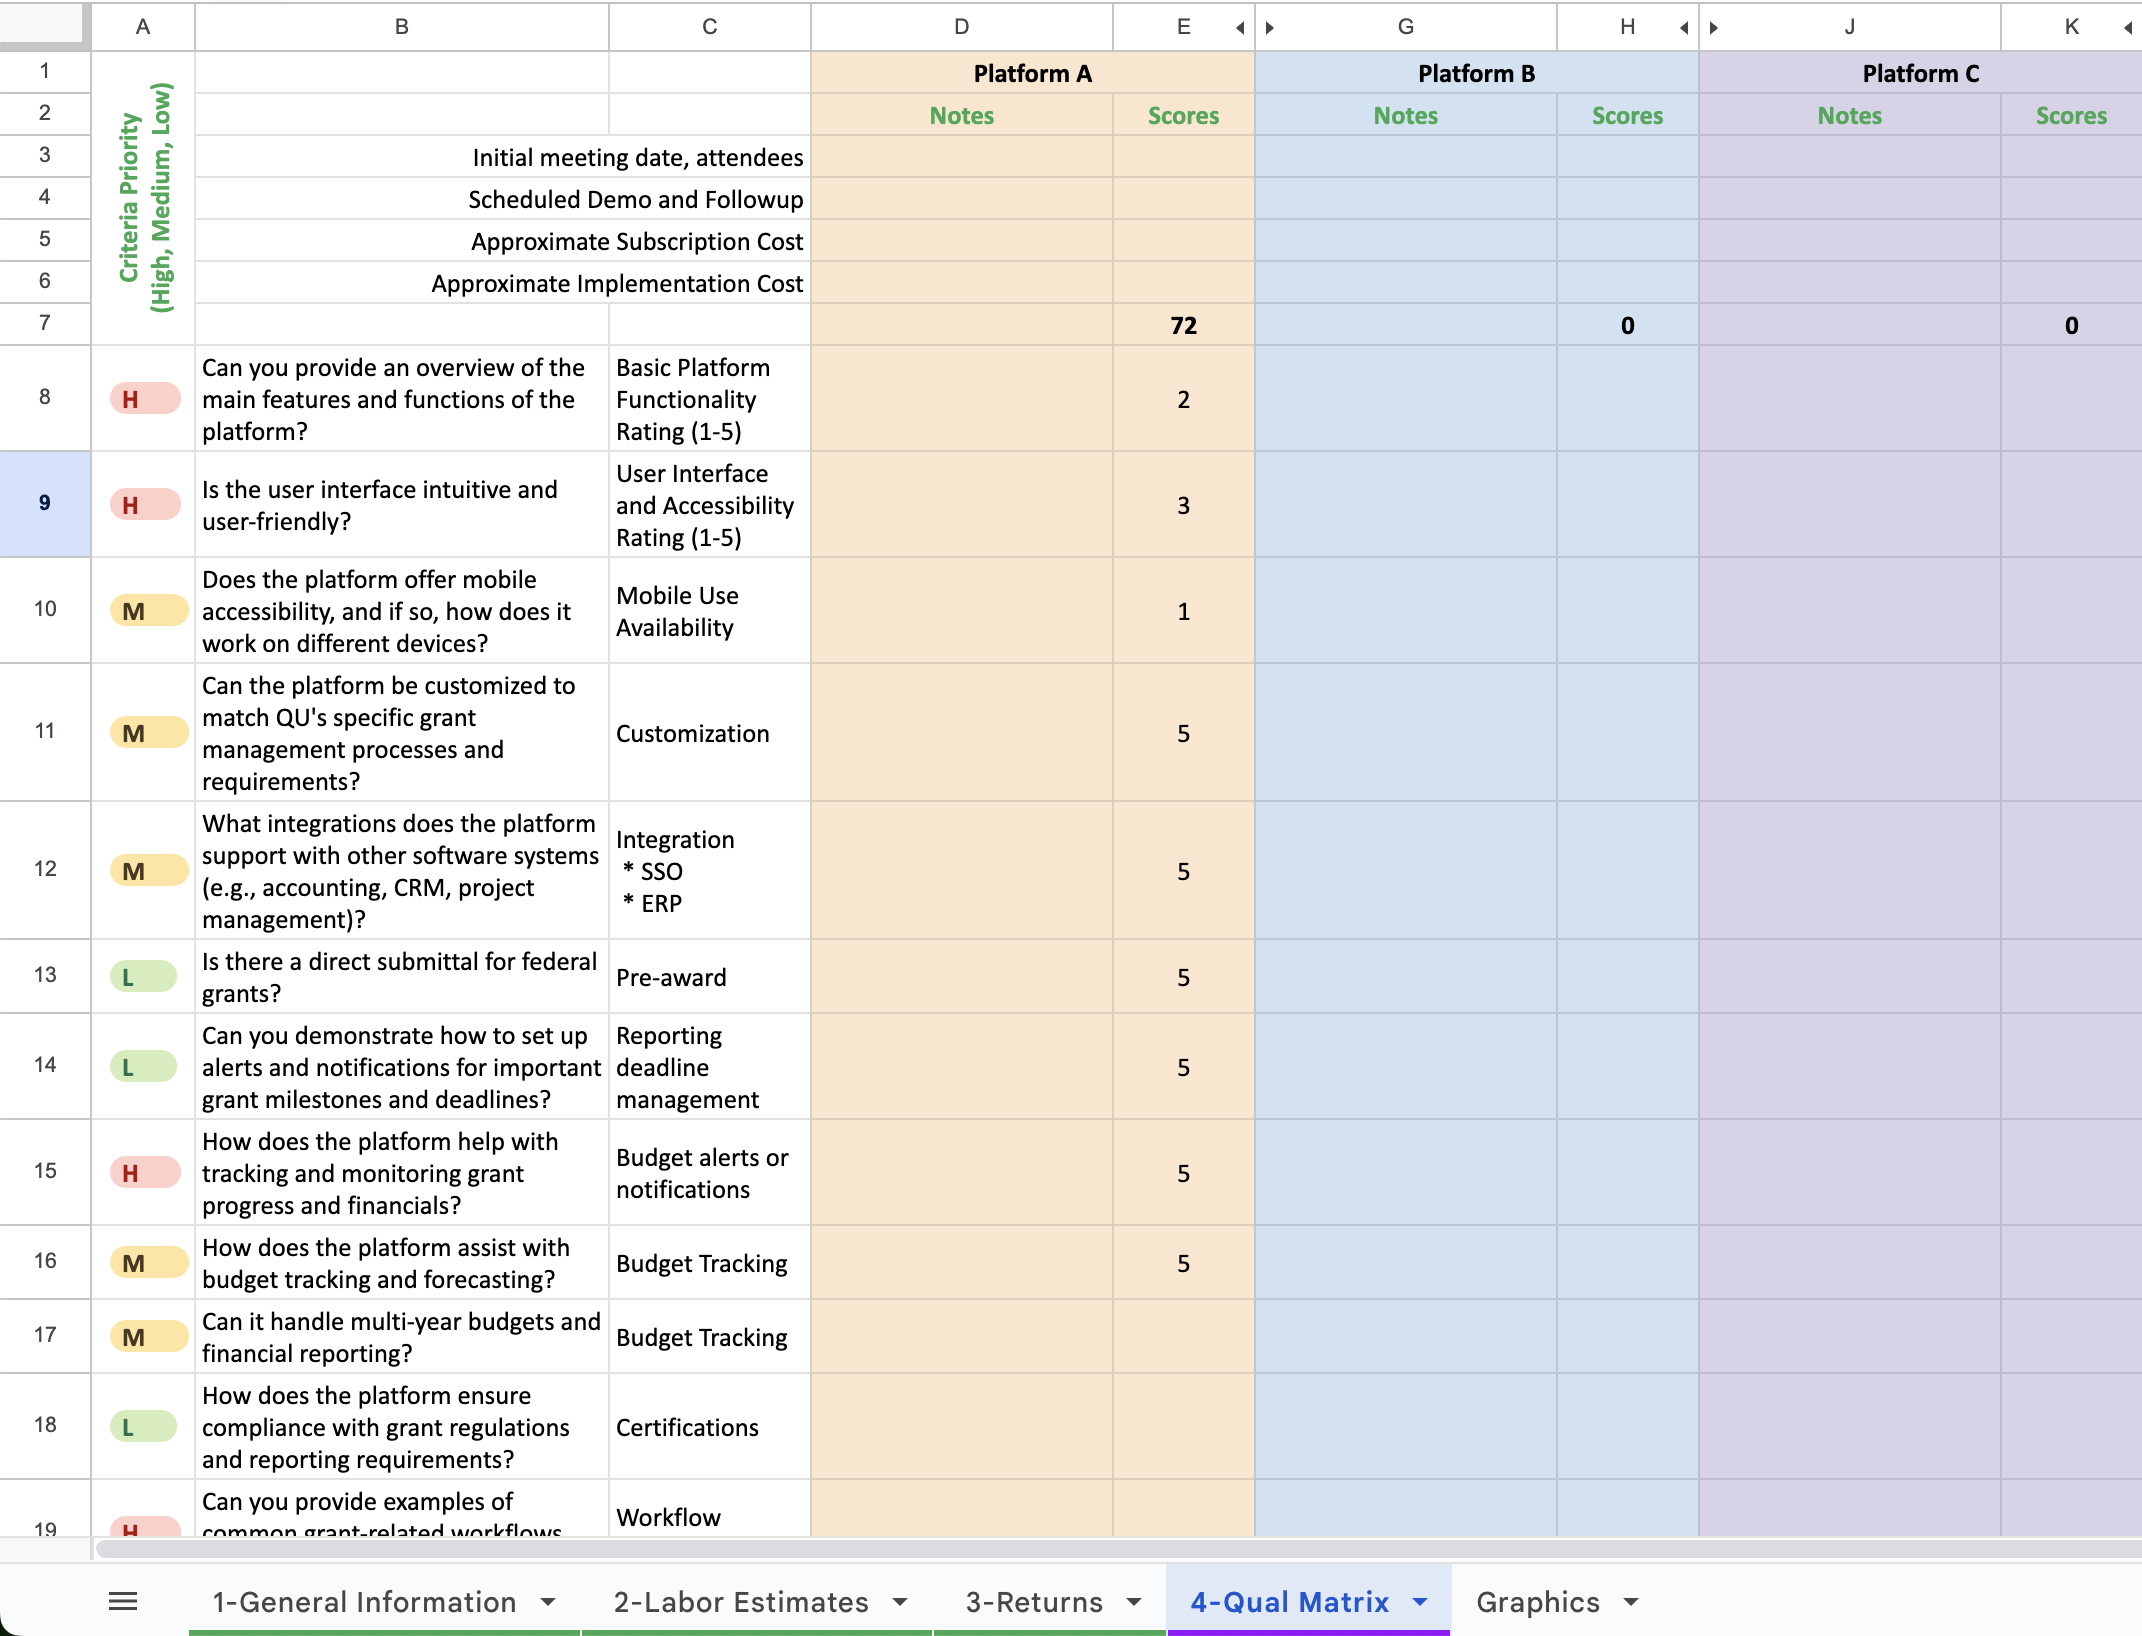2142x1636 pixels.
Task: Open dropdown arrow on Graphics tab
Action: coord(1631,1602)
